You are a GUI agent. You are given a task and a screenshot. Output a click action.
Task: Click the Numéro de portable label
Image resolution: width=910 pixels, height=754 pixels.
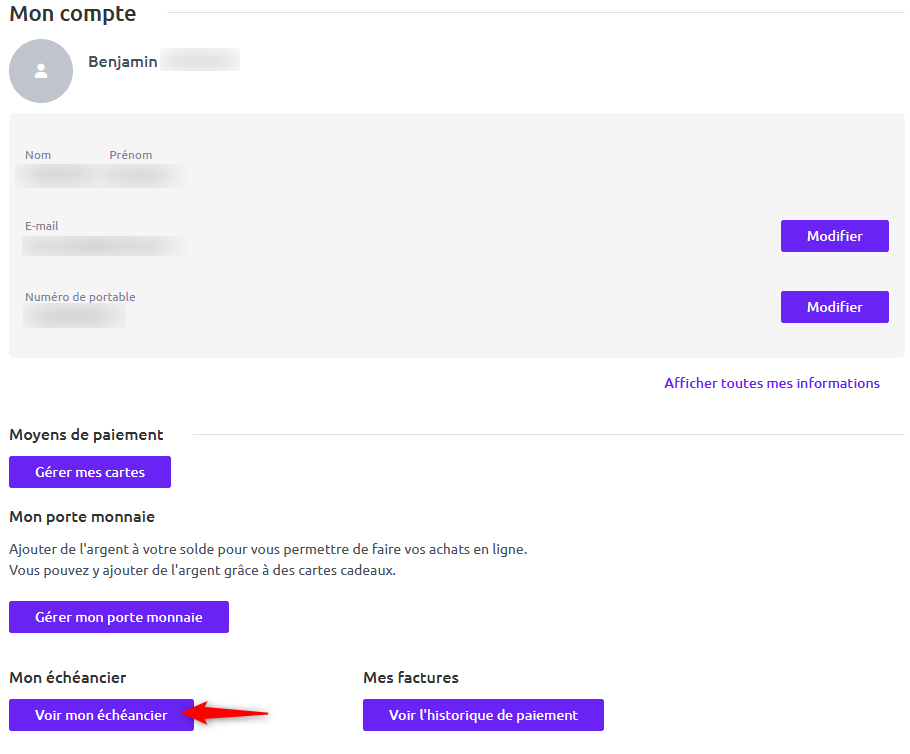click(x=80, y=297)
